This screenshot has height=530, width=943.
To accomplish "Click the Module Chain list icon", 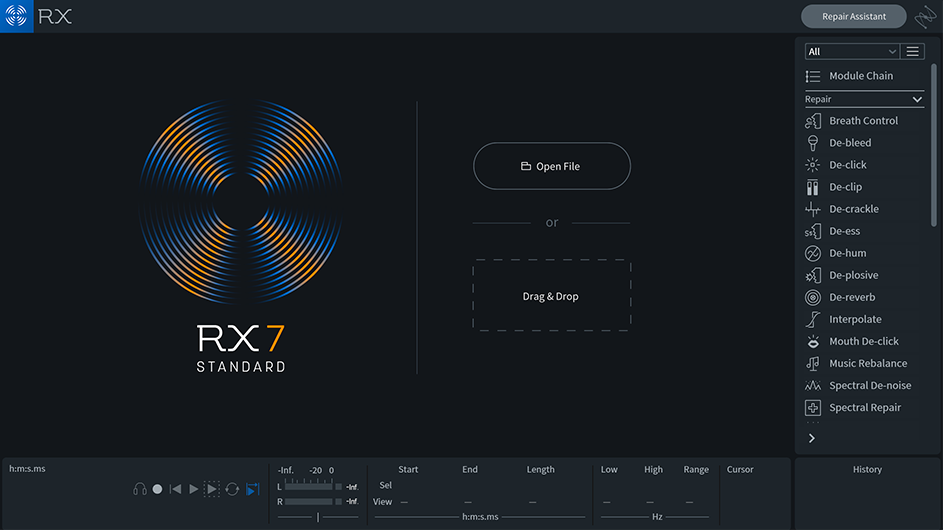I will (812, 76).
